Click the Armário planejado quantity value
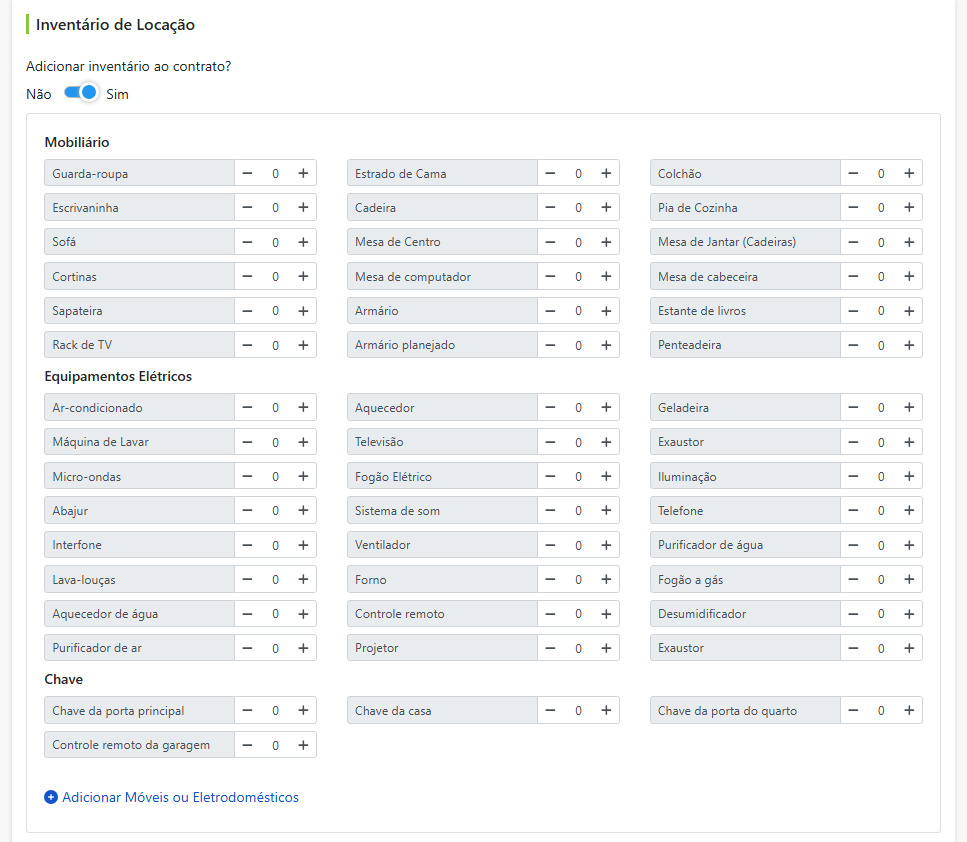 click(x=578, y=345)
